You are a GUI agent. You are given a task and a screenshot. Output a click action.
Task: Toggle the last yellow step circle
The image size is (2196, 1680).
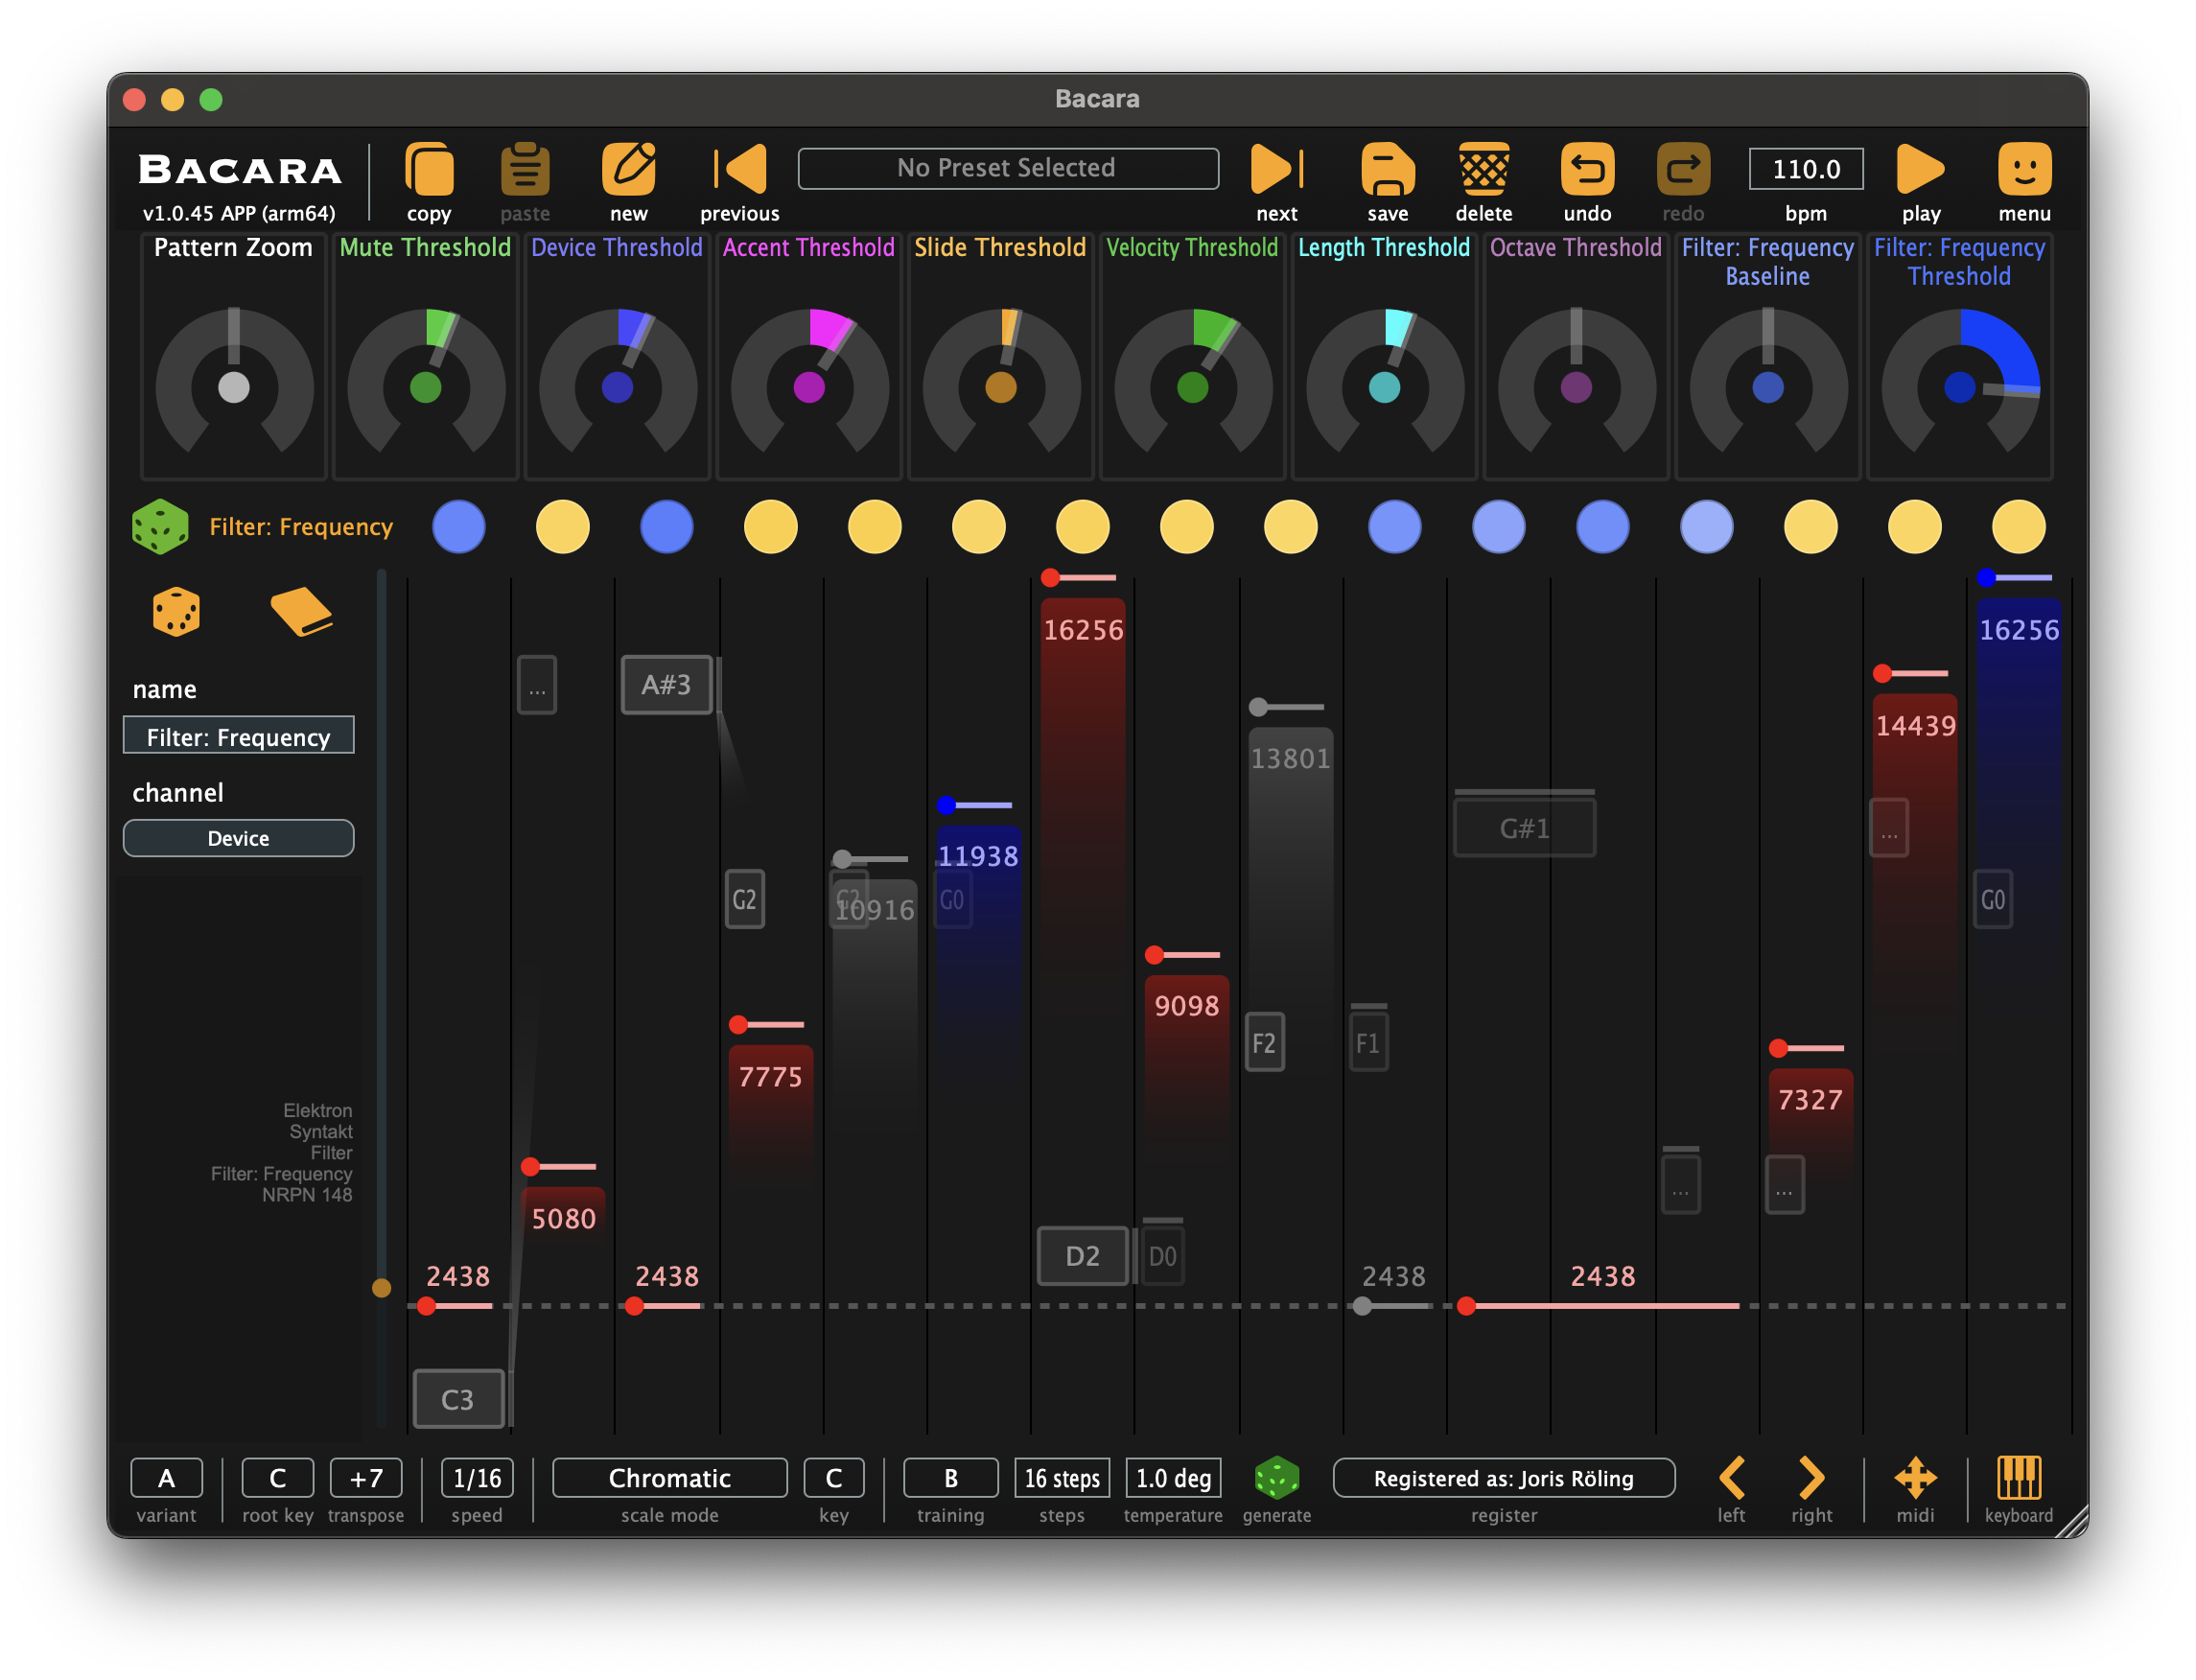tap(2018, 527)
